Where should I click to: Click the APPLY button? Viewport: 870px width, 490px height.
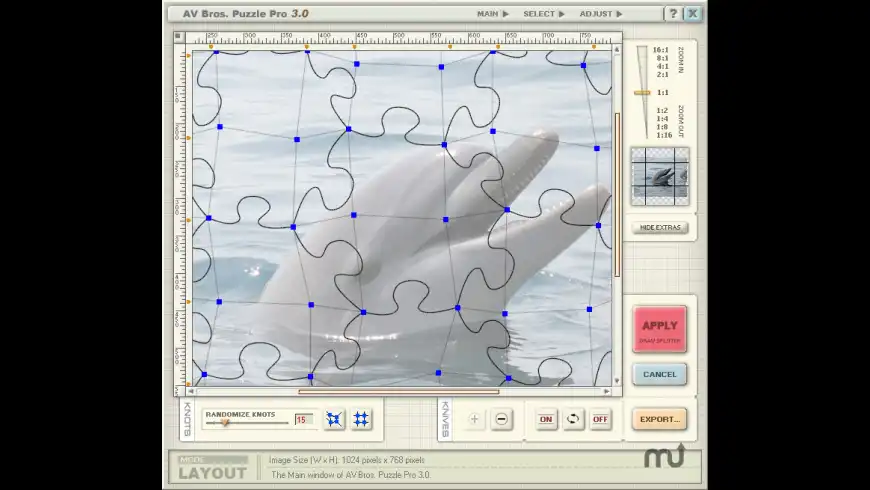[660, 330]
